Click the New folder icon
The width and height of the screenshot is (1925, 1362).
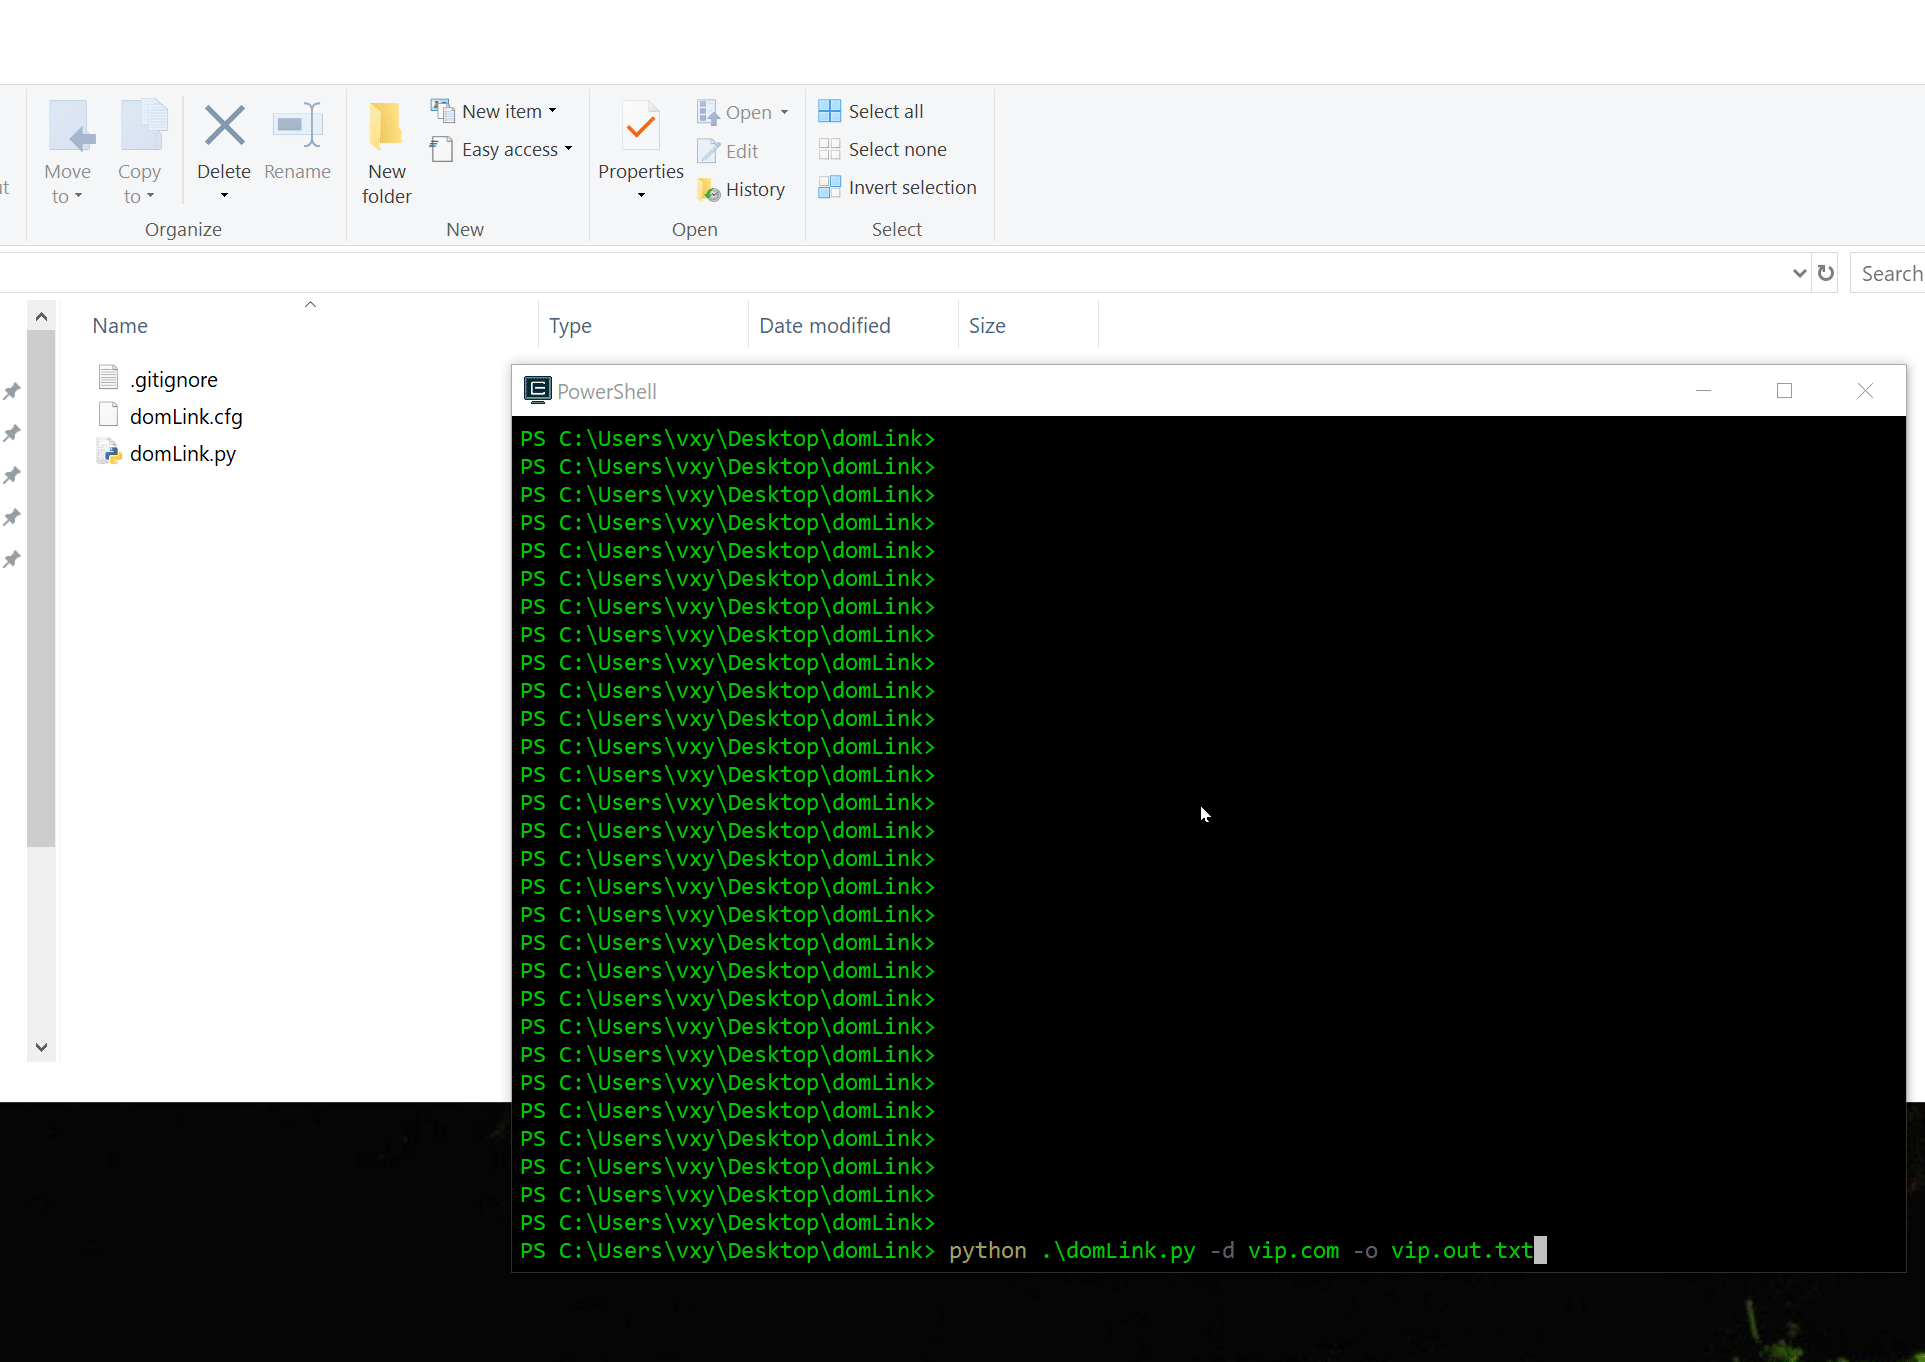pyautogui.click(x=386, y=149)
